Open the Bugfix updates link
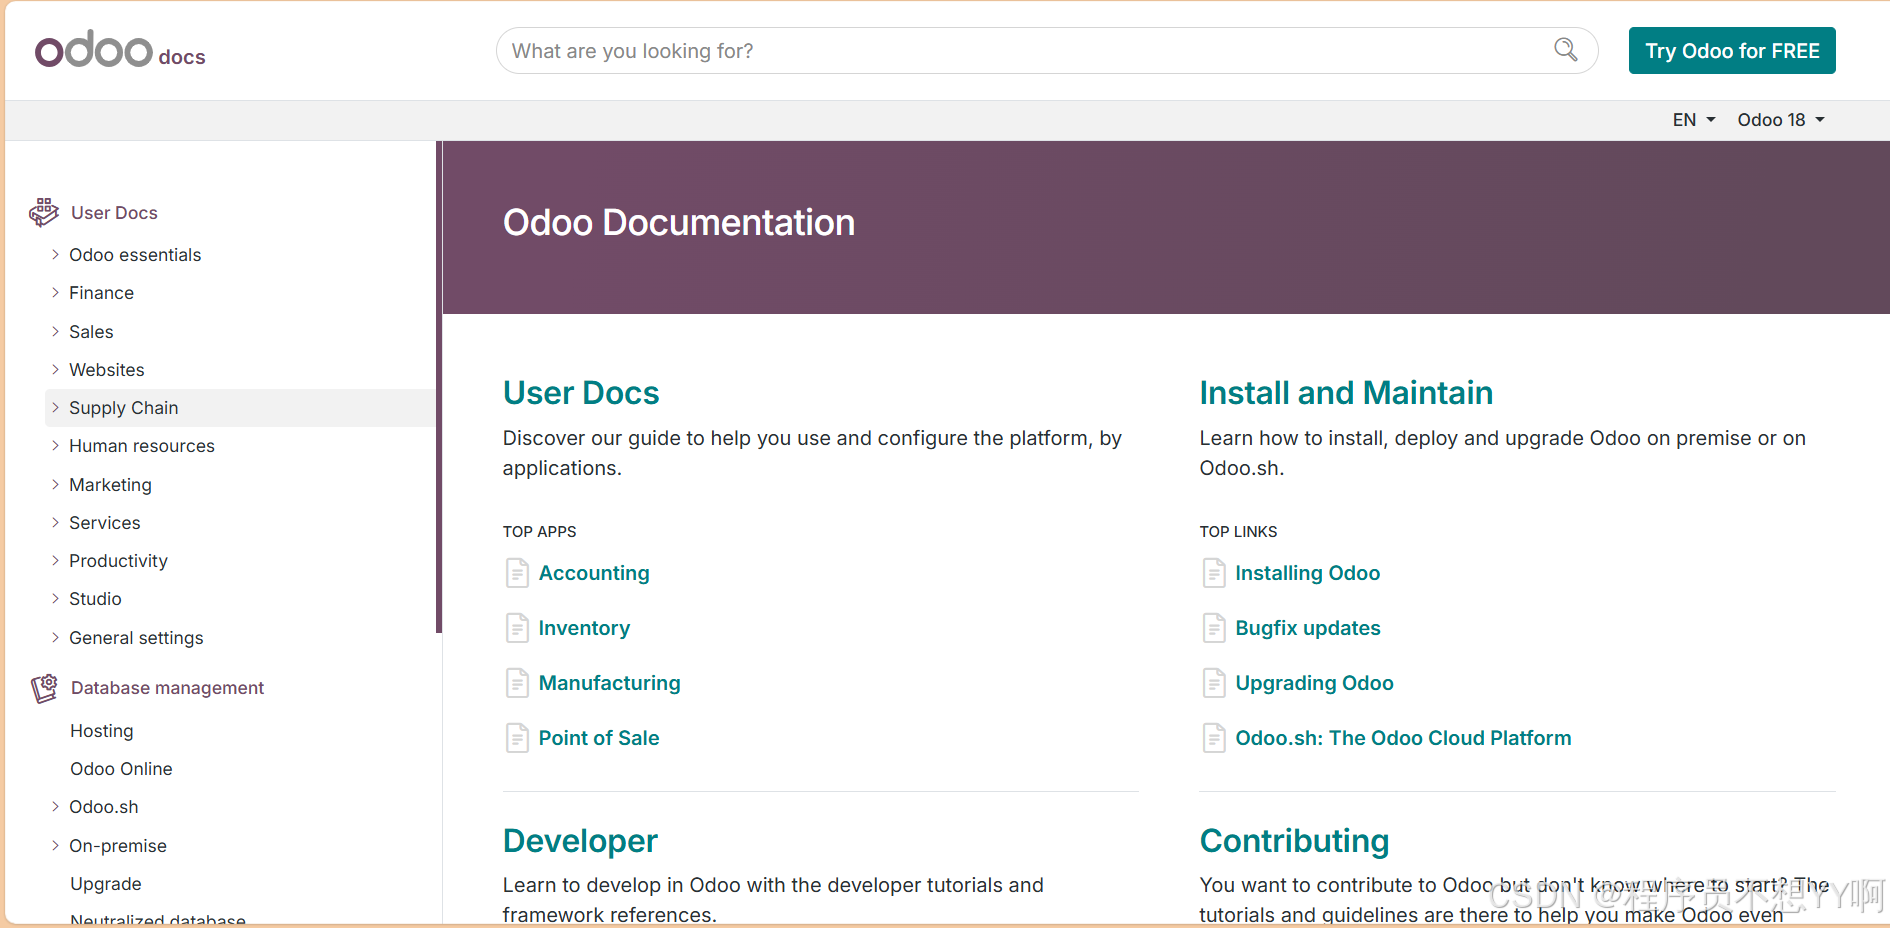Screen dimensions: 1890x928 click(1307, 628)
